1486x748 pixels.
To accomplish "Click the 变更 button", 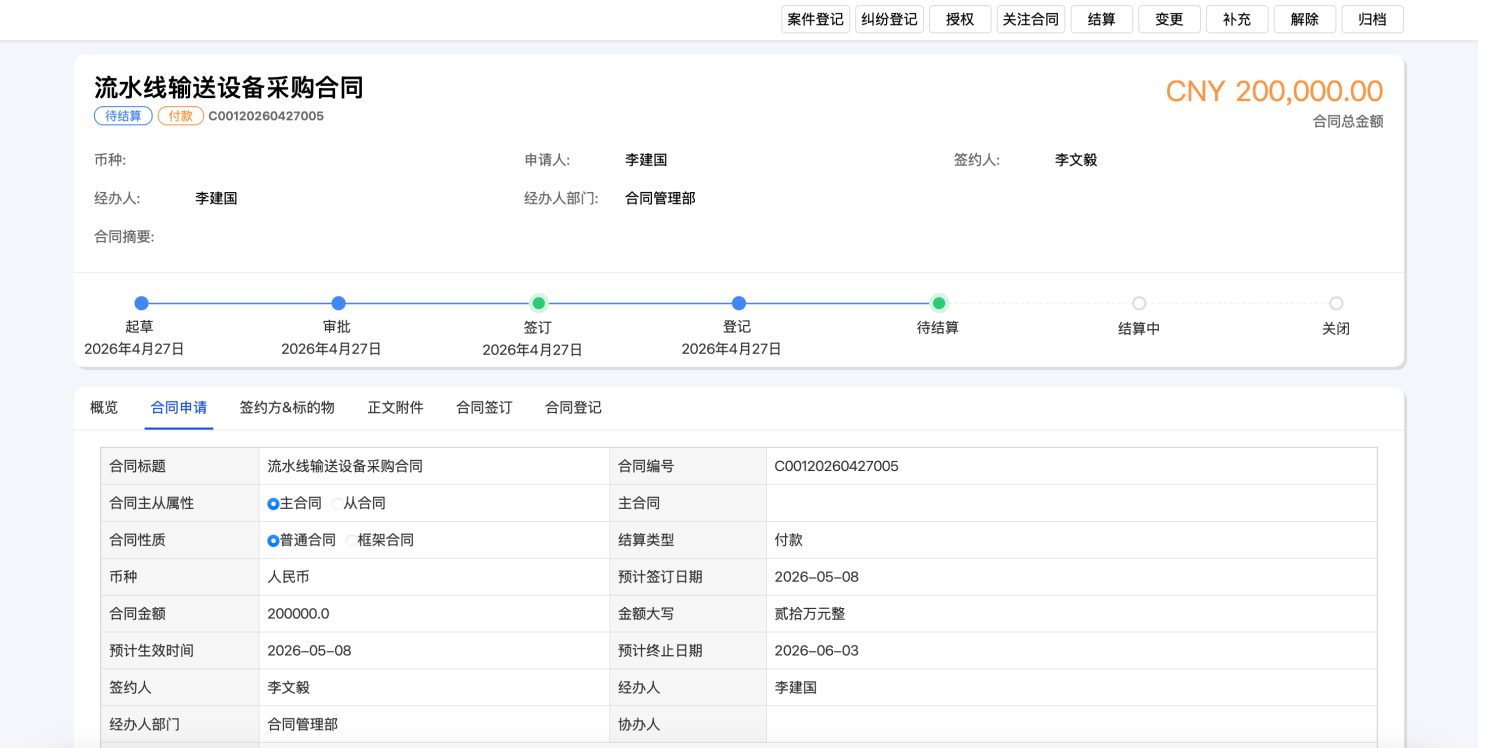I will 1169,19.
